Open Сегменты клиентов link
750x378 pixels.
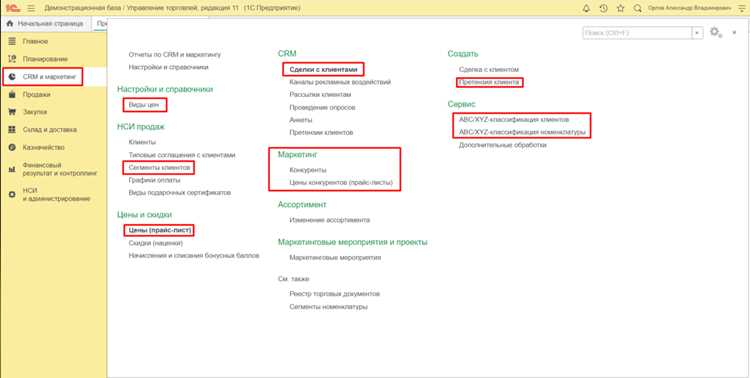159,168
